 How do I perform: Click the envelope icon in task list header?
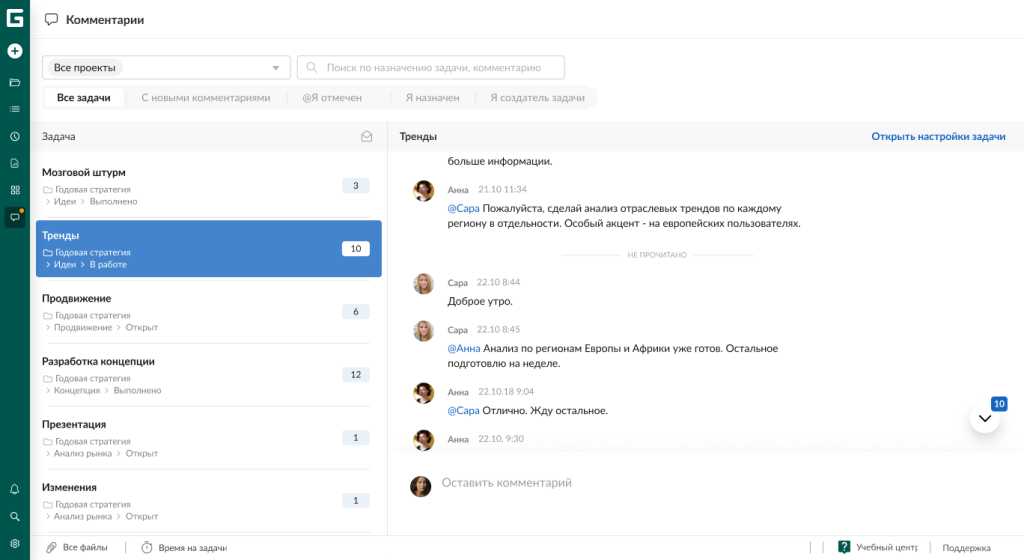point(367,137)
